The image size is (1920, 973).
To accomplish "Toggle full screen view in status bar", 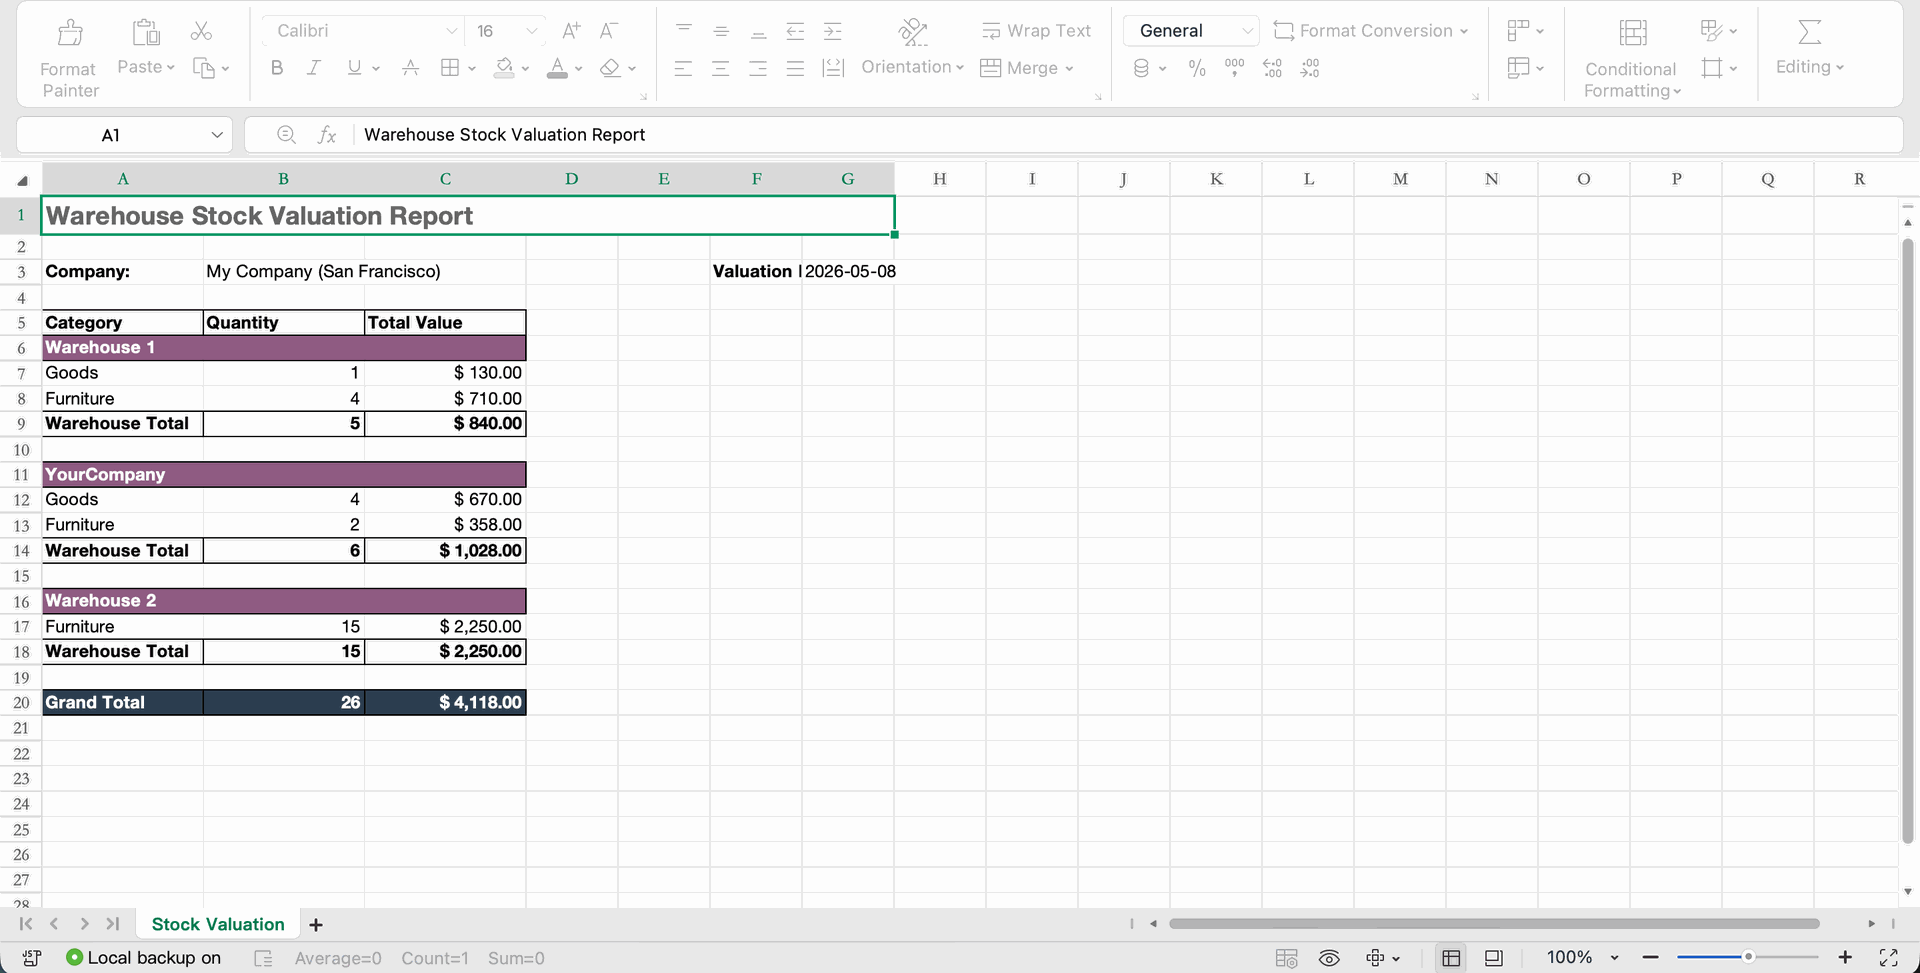I will pos(1888,957).
